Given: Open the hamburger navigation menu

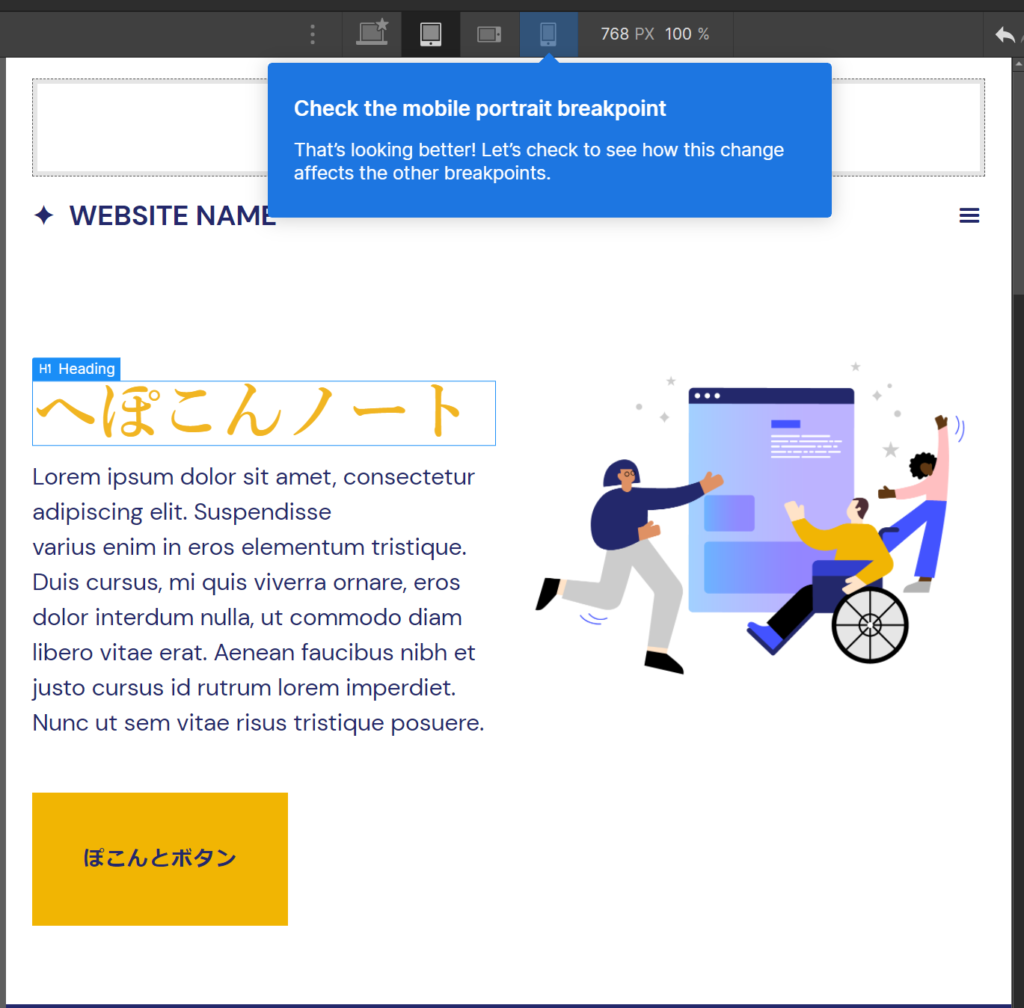Looking at the screenshot, I should pyautogui.click(x=969, y=215).
